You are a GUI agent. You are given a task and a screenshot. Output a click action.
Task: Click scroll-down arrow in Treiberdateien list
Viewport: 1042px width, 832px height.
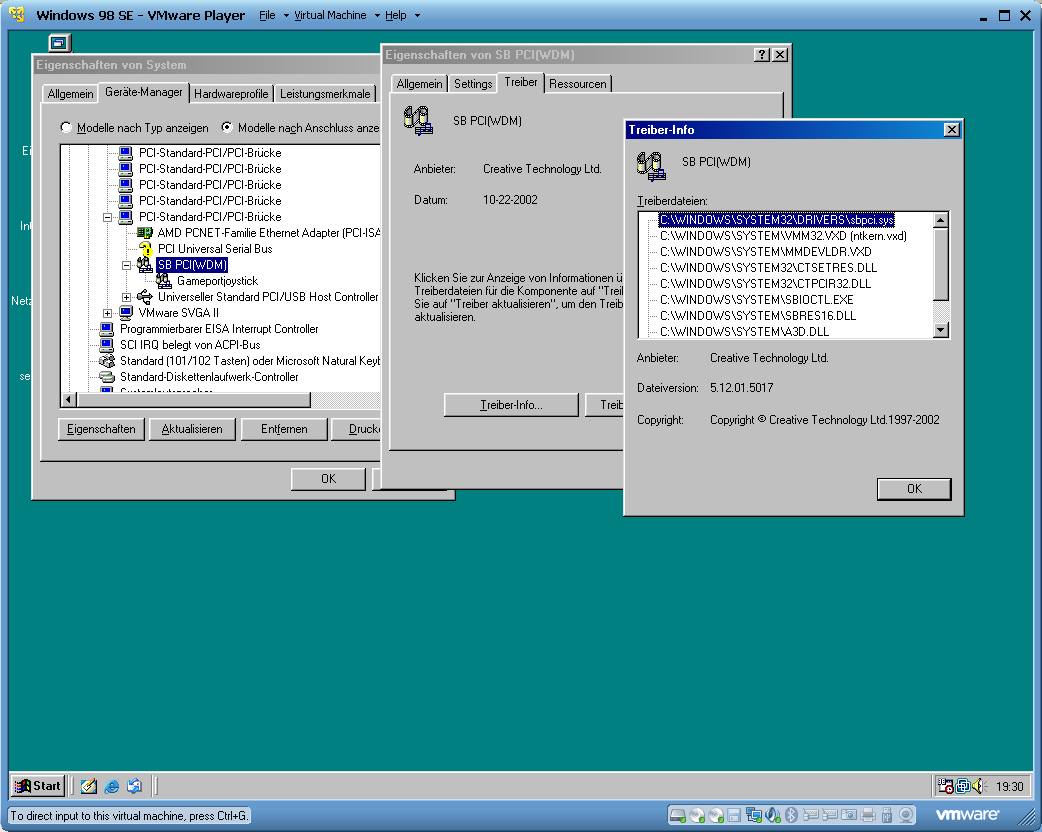click(x=940, y=330)
